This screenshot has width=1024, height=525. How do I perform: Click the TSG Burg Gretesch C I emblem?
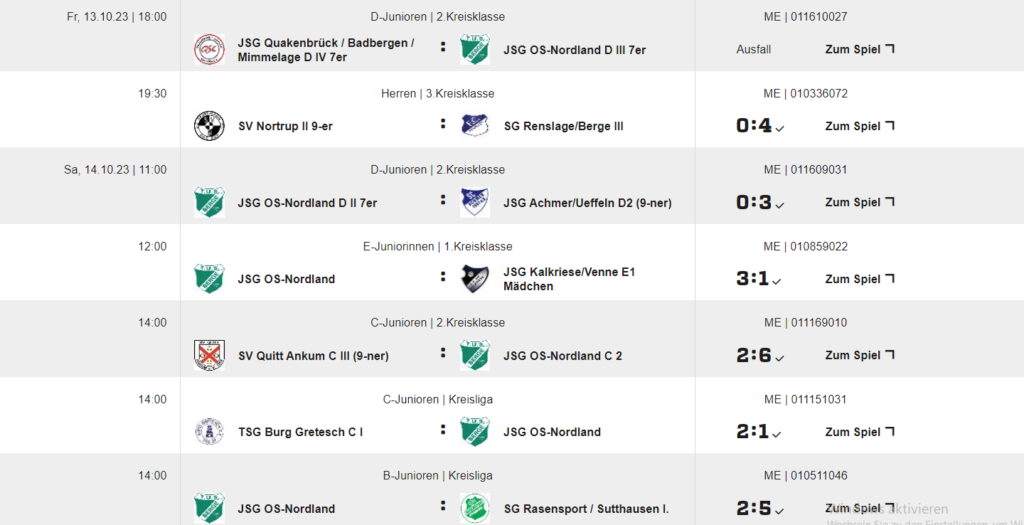pyautogui.click(x=209, y=432)
